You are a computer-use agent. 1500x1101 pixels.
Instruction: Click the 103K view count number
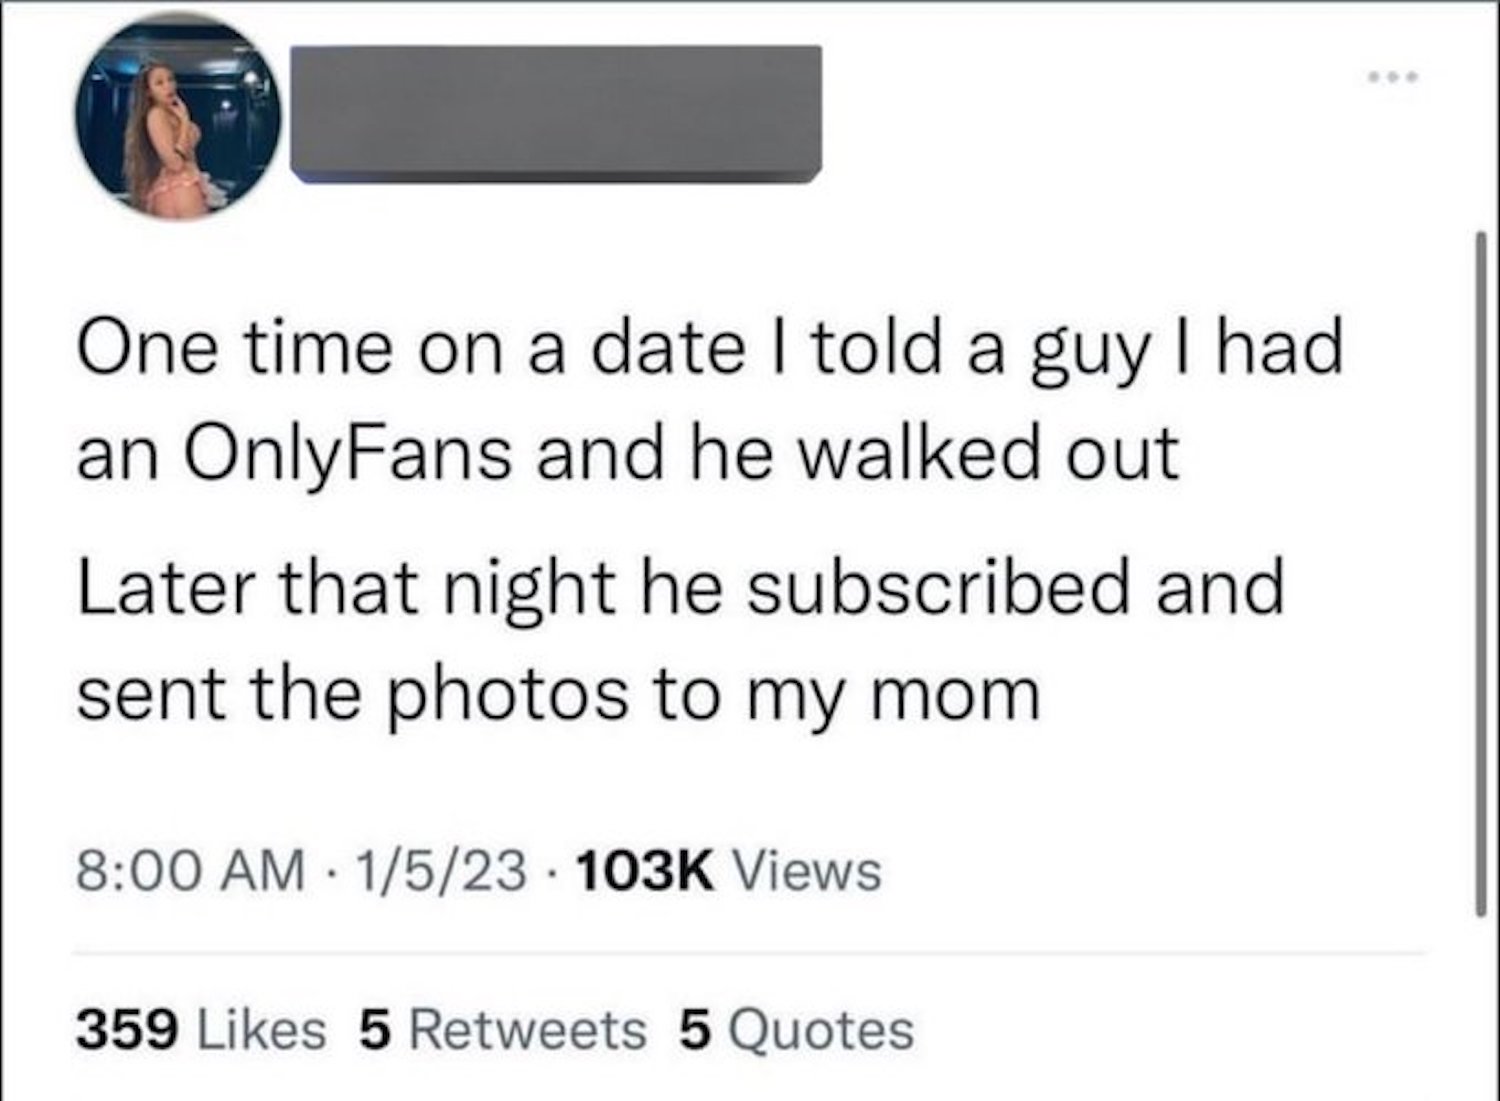pyautogui.click(x=645, y=869)
